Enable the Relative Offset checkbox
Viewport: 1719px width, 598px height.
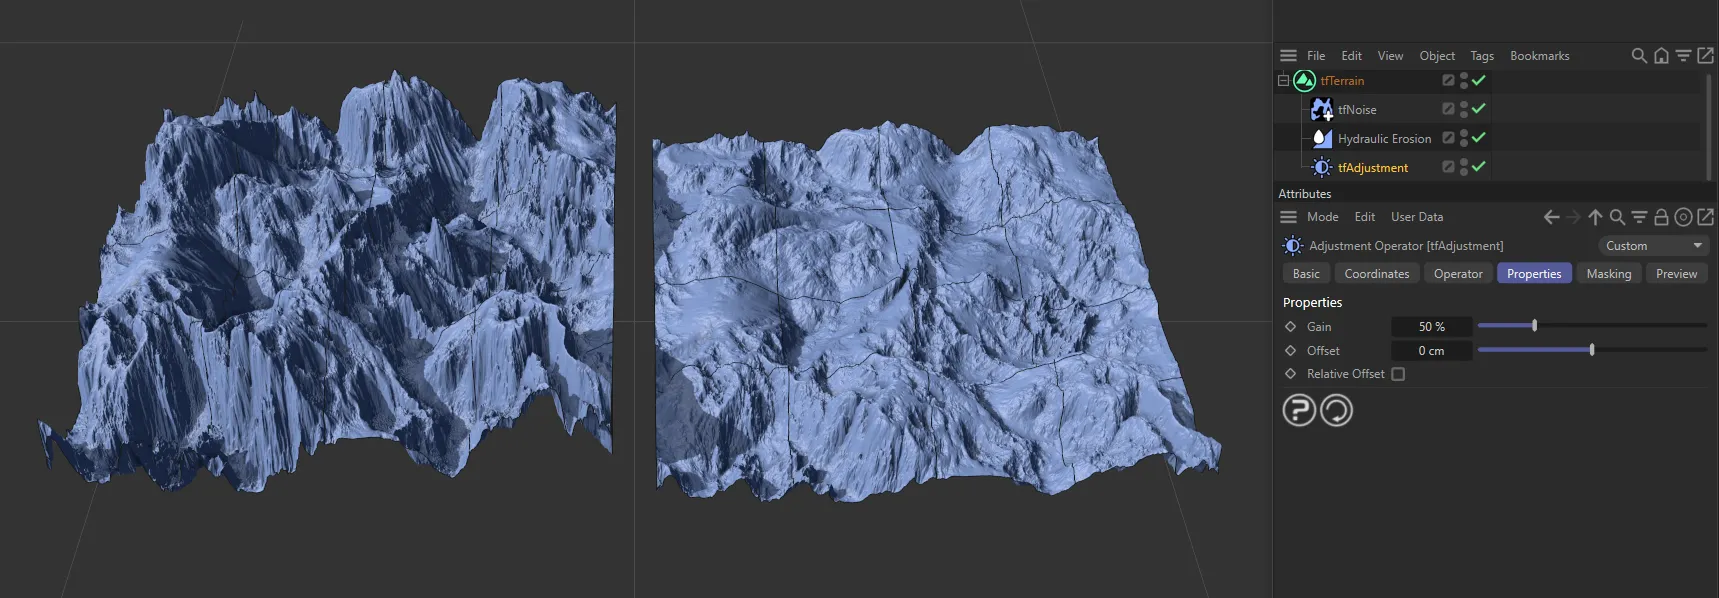click(1398, 374)
